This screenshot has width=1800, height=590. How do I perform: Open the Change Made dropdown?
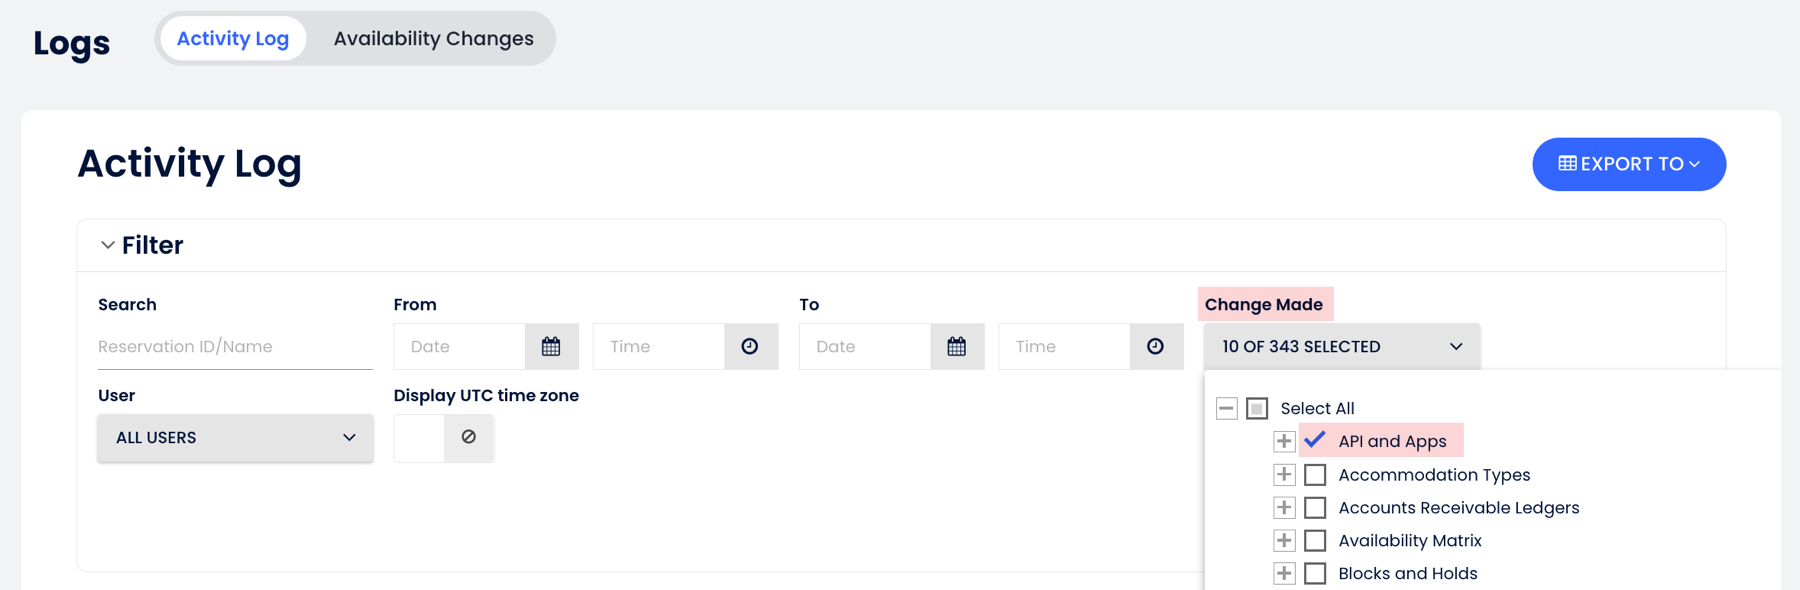[1341, 347]
